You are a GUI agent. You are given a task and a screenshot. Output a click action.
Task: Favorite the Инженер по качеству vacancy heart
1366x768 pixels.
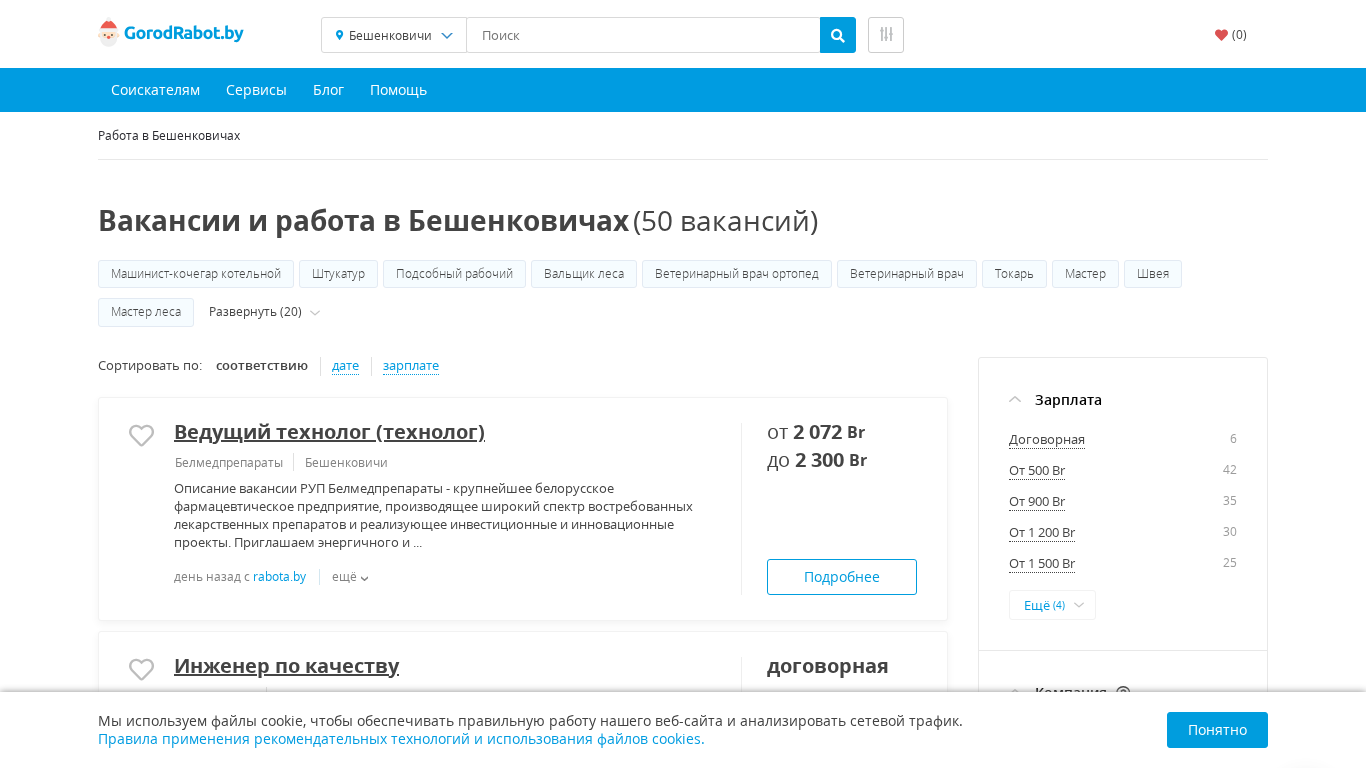[x=142, y=669]
